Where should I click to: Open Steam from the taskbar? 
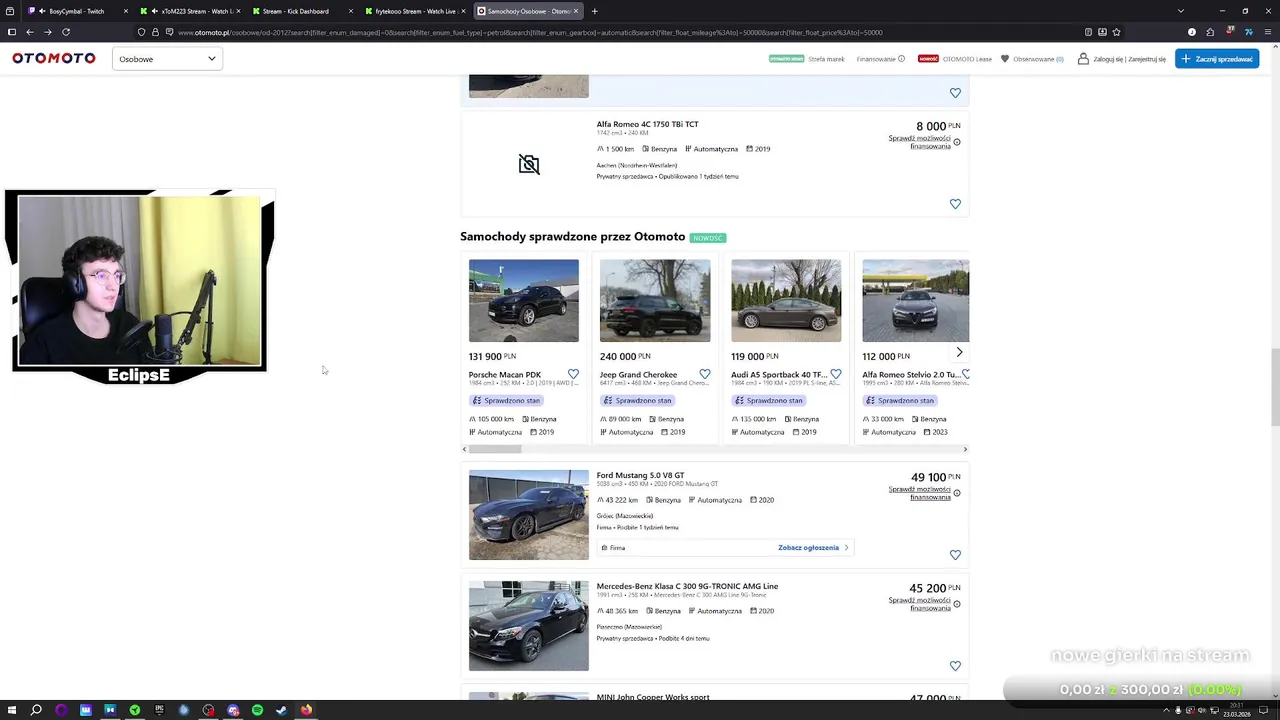[x=281, y=710]
